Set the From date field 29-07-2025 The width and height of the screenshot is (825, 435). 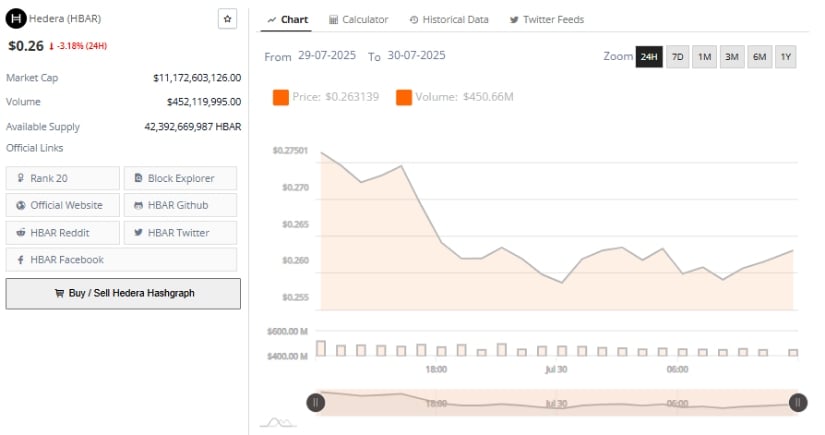tap(327, 55)
